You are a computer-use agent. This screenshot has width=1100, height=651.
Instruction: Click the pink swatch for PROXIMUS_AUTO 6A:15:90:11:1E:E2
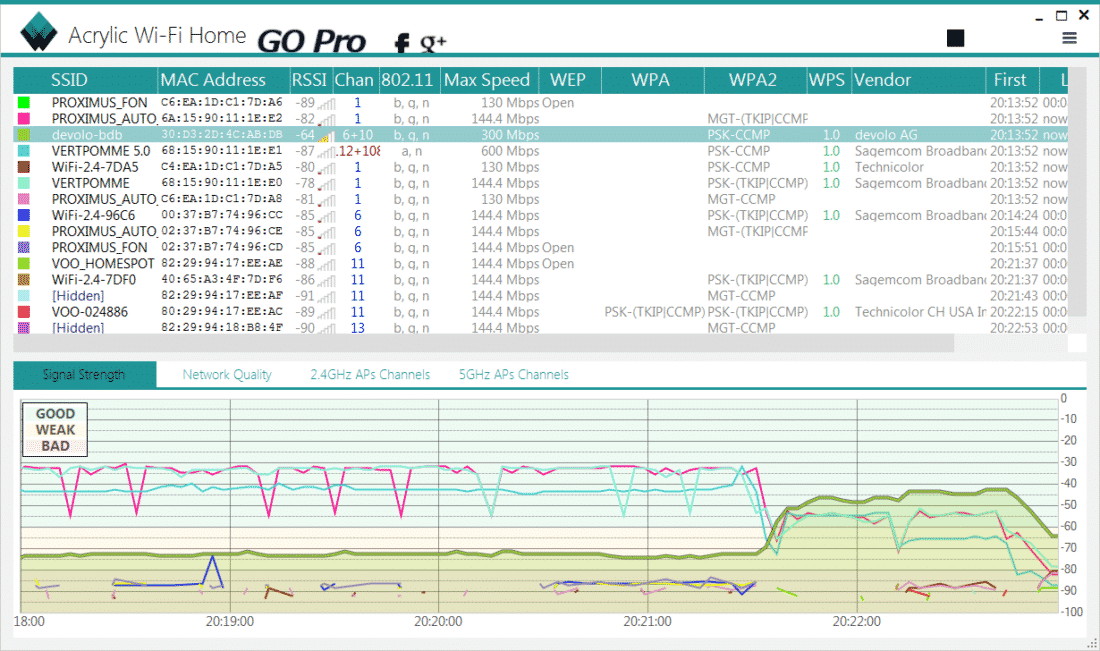pyautogui.click(x=24, y=119)
